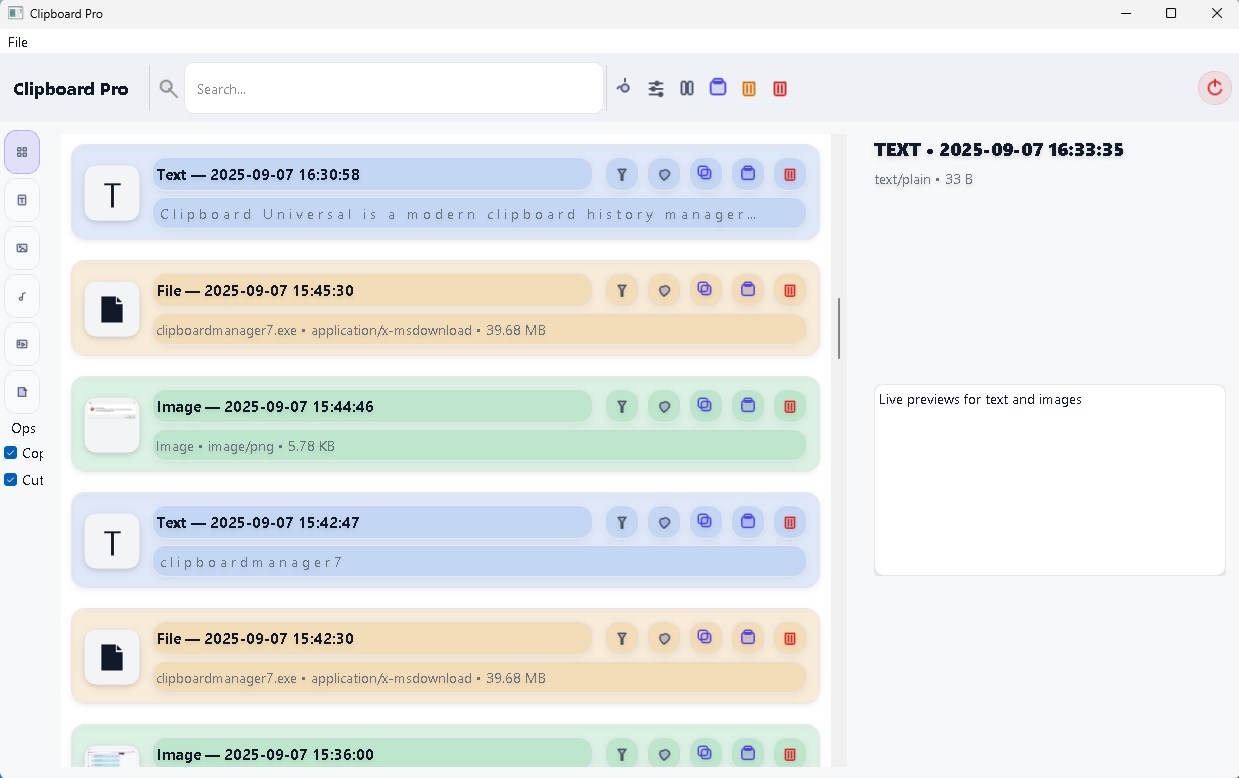Click the Search input field
Viewport: 1239px width, 778px height.
(x=394, y=89)
